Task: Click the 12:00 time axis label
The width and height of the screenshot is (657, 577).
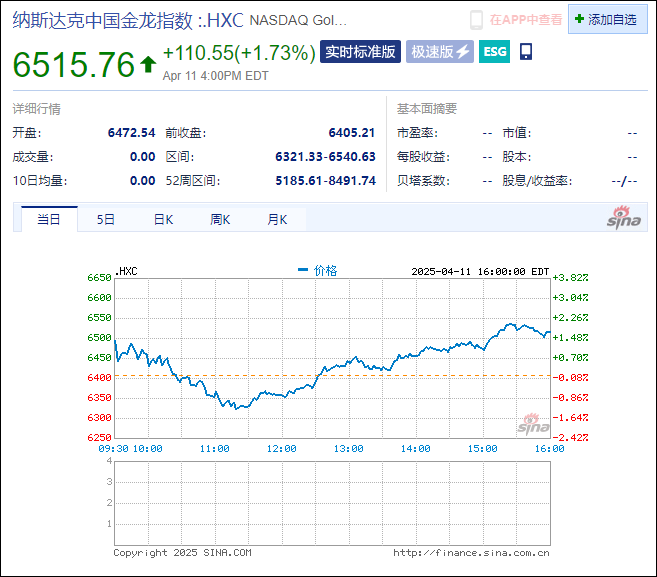Action: (282, 449)
